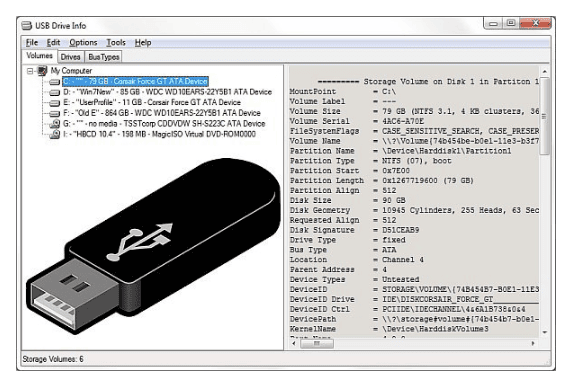Click the Partition Name \Device\Harddisk1\Partition1 value
Screen dimensions: 577x386
click(x=446, y=151)
